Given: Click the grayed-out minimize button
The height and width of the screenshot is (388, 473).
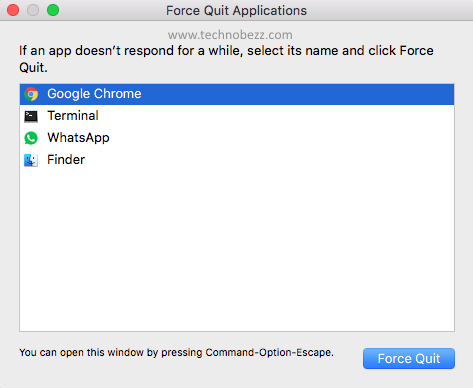Looking at the screenshot, I should 33,10.
